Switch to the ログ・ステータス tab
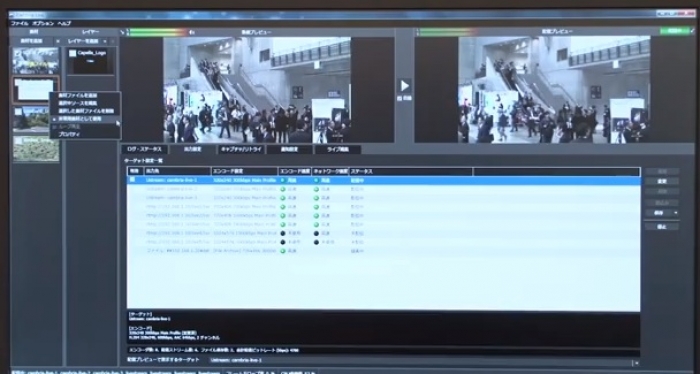 point(145,149)
